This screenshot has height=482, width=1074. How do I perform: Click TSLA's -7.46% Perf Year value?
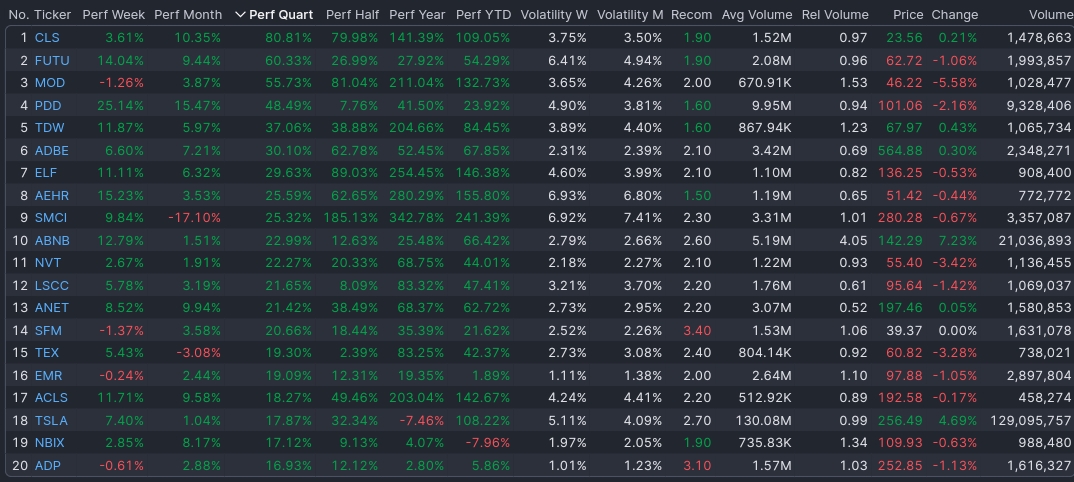[421, 420]
